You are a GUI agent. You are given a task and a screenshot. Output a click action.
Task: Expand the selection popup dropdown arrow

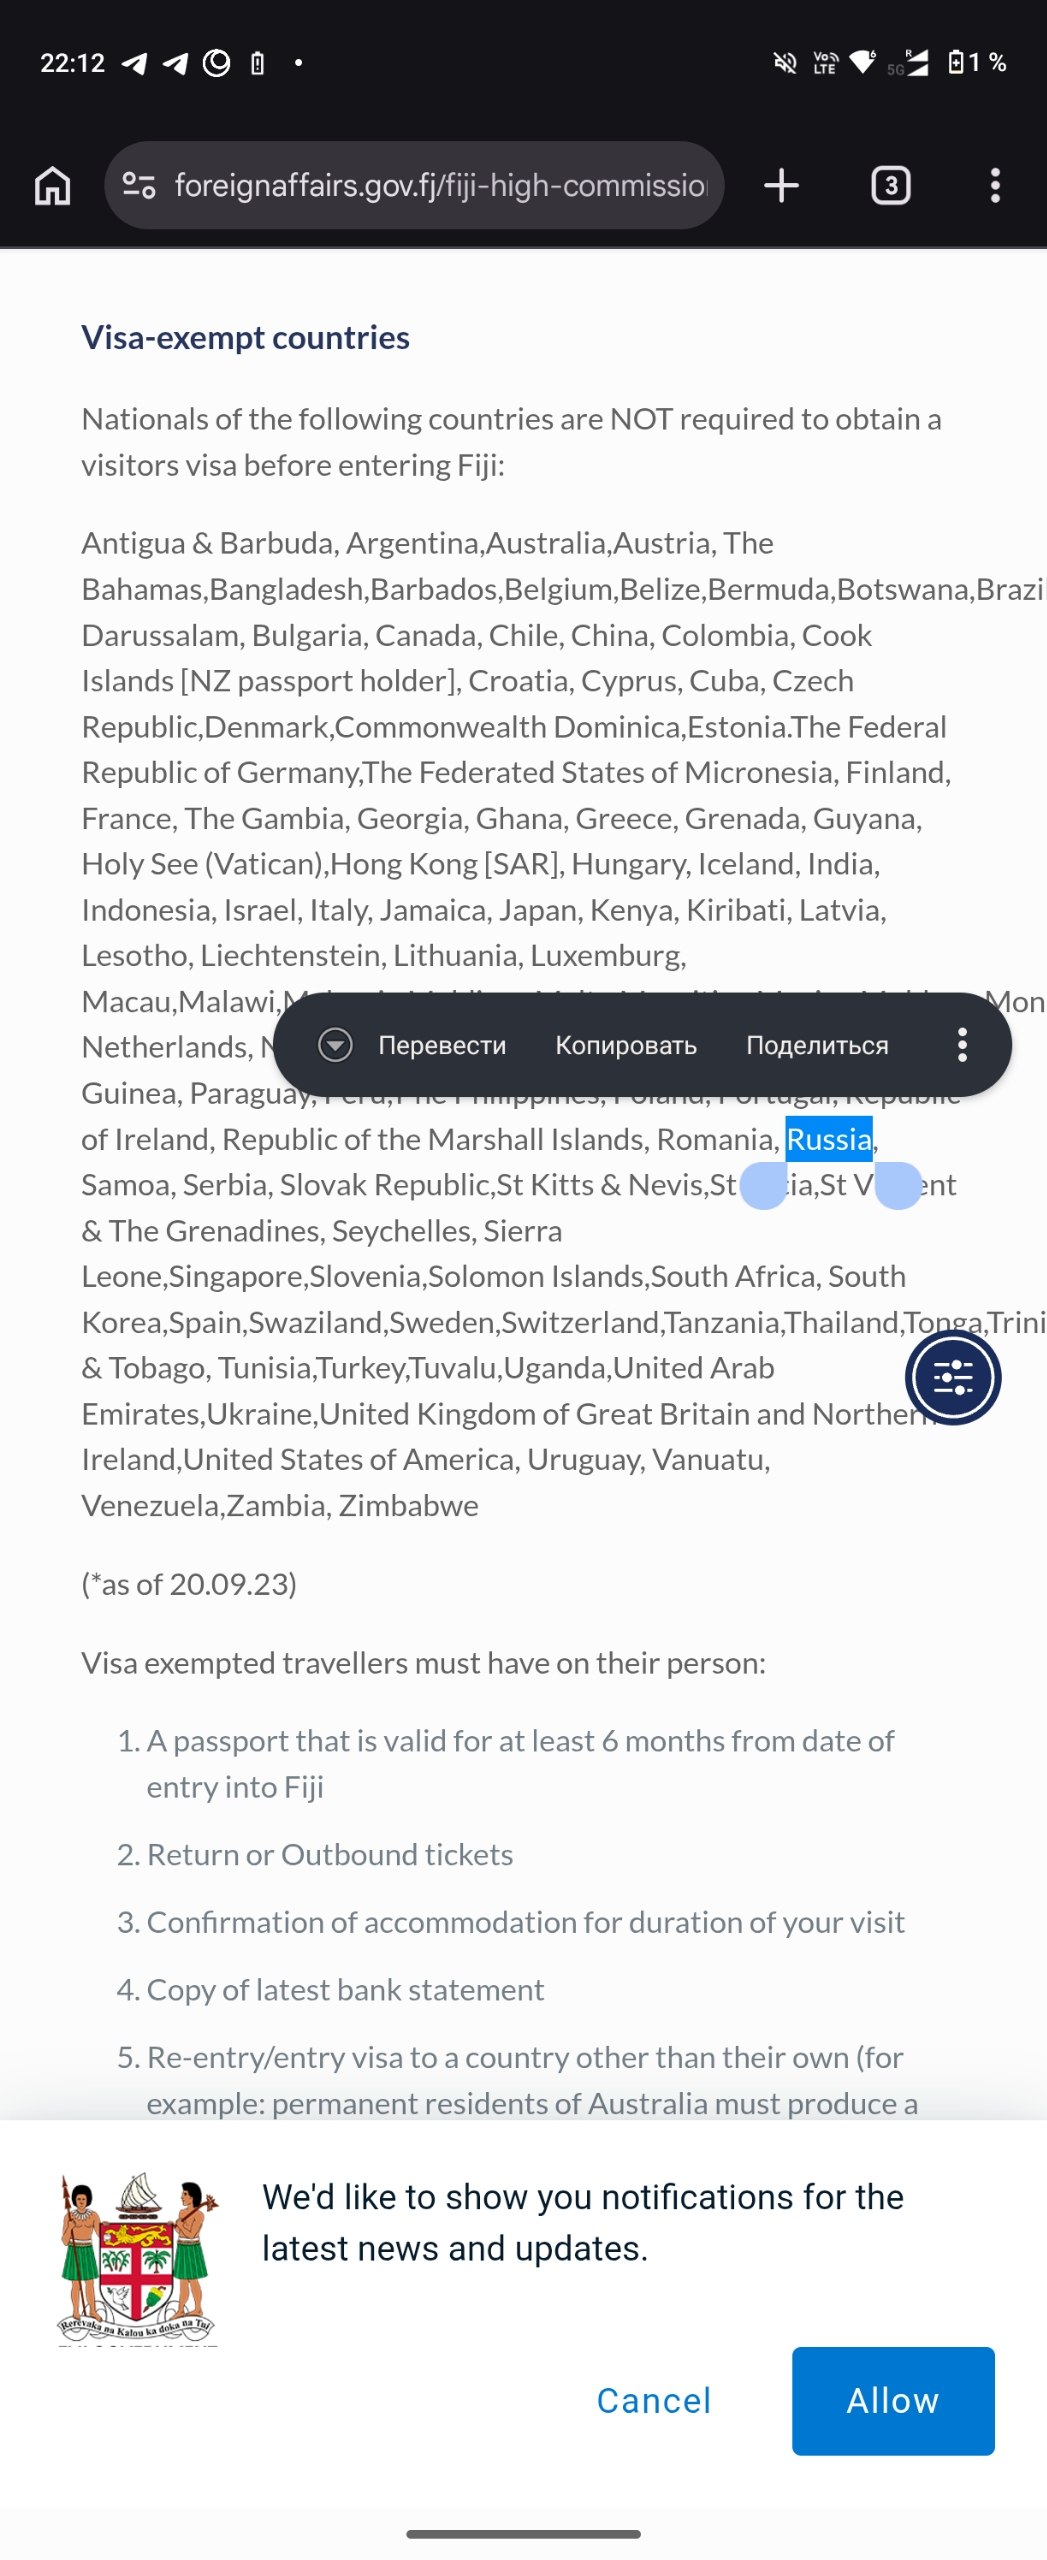(x=335, y=1044)
